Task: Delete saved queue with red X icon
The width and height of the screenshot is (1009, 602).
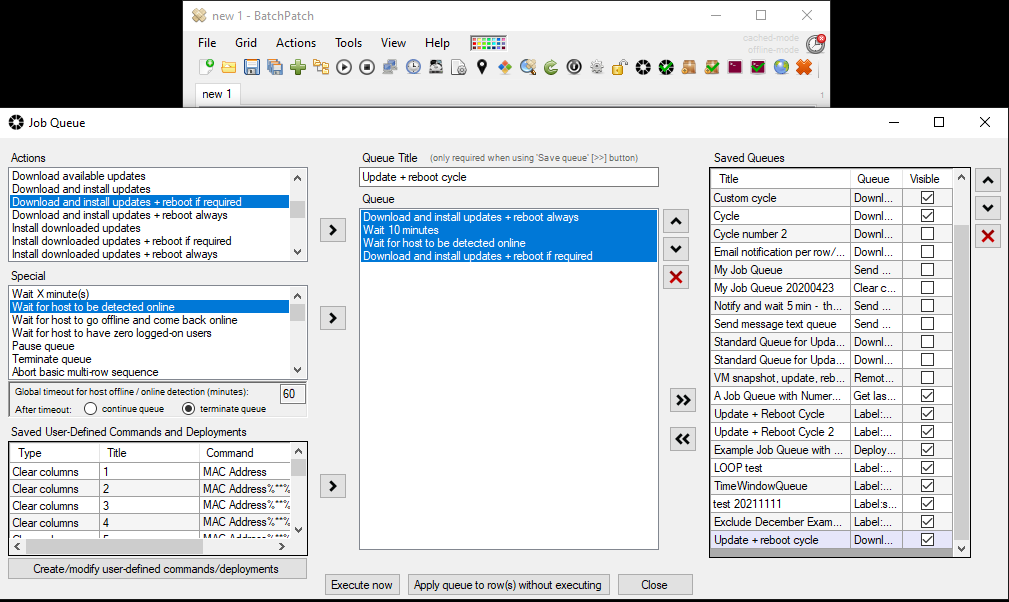Action: (x=988, y=236)
